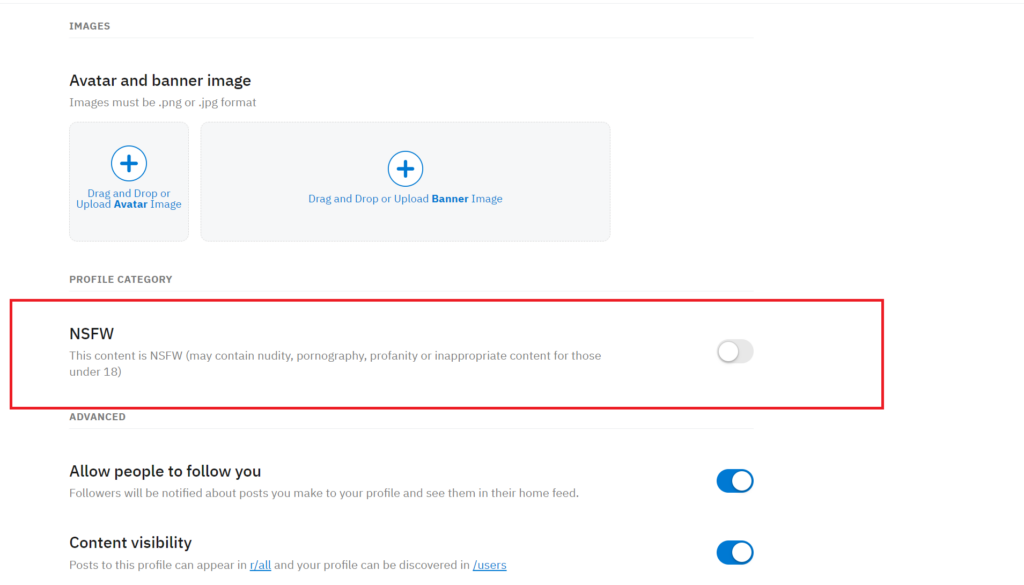The height and width of the screenshot is (585, 1024).
Task: Click the plus icon for Avatar upload
Action: coord(128,163)
